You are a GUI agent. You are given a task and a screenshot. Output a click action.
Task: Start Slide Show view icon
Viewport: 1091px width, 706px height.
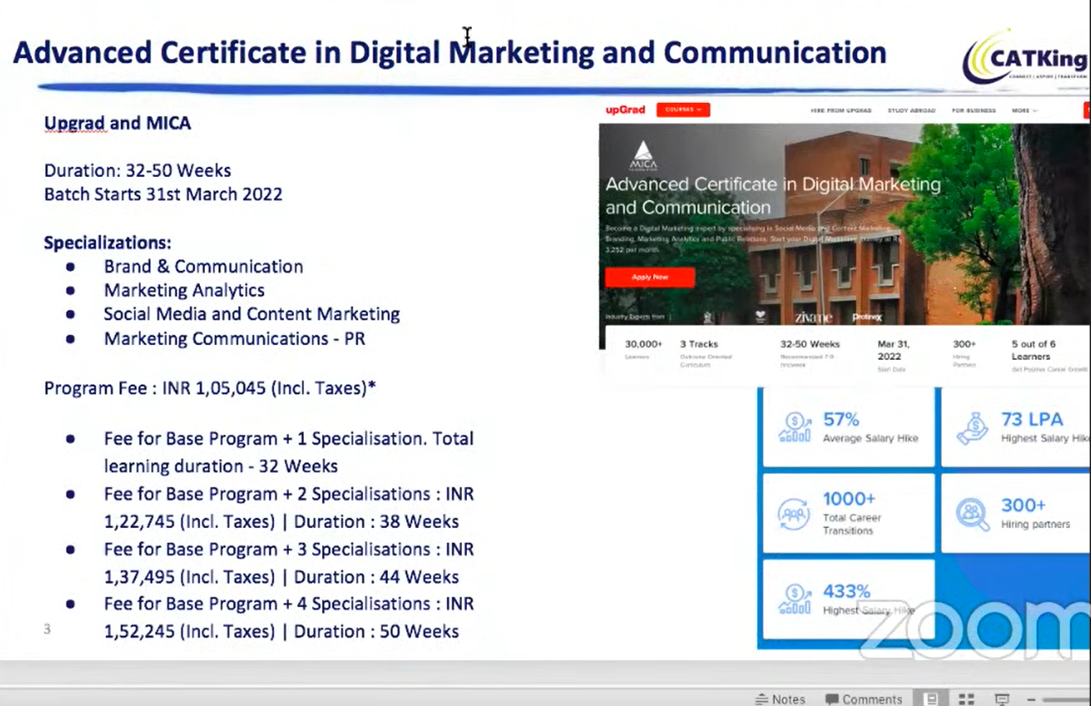pos(1002,699)
